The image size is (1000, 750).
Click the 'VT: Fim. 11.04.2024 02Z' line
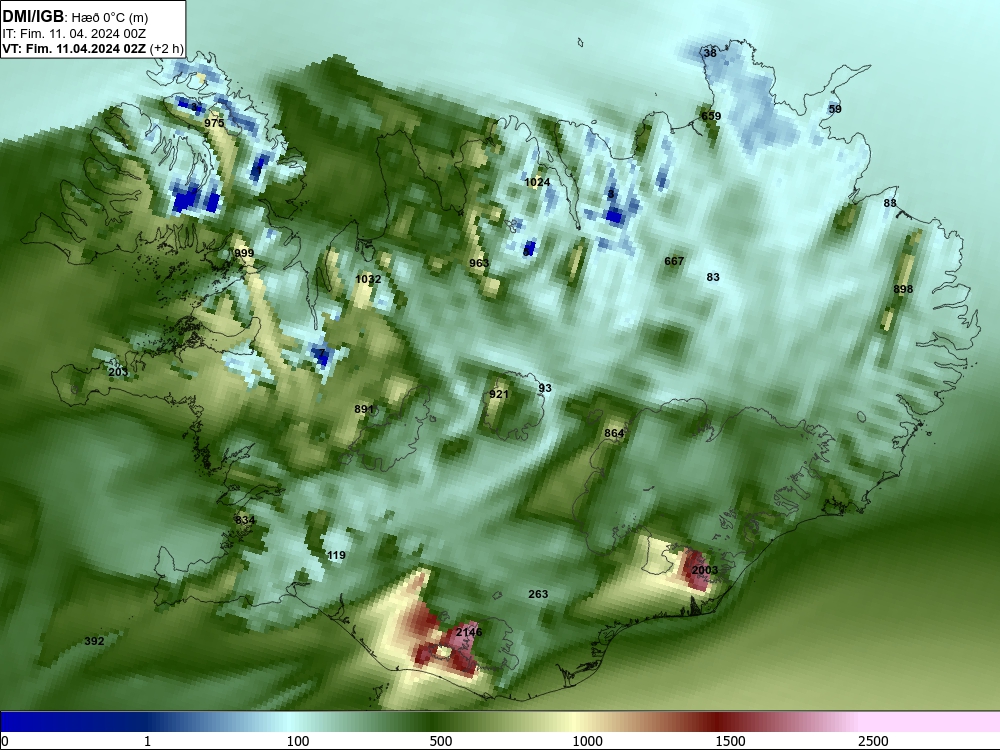point(73,48)
